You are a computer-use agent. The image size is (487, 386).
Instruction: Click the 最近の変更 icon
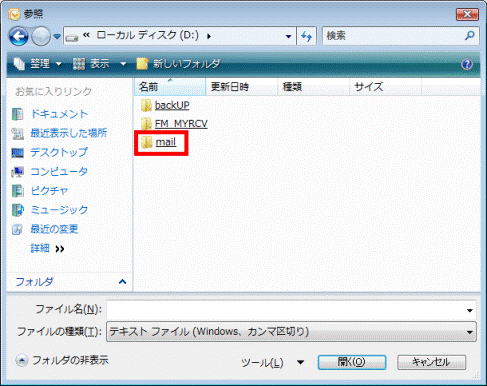[17, 229]
